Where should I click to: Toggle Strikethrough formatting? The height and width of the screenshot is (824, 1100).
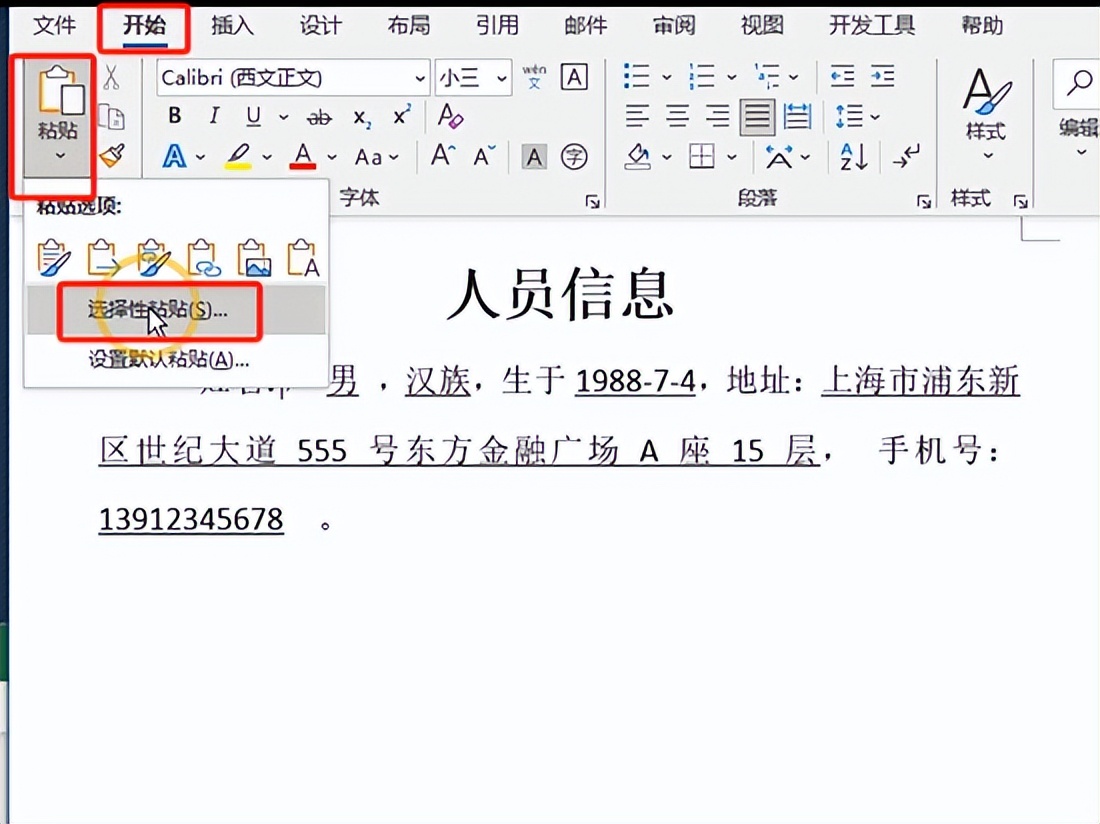click(319, 118)
